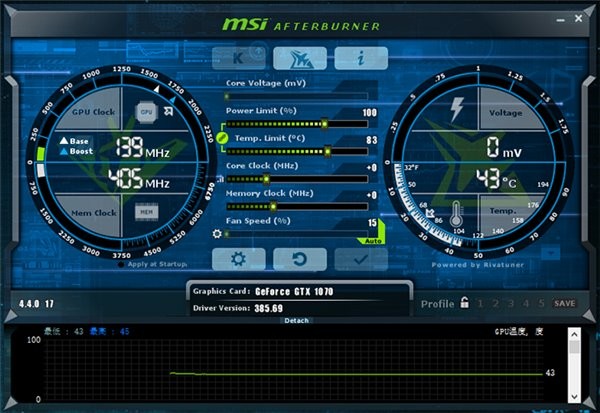Click the 139 MHz GPU clock reading
This screenshot has width=600, height=413.
pyautogui.click(x=143, y=147)
